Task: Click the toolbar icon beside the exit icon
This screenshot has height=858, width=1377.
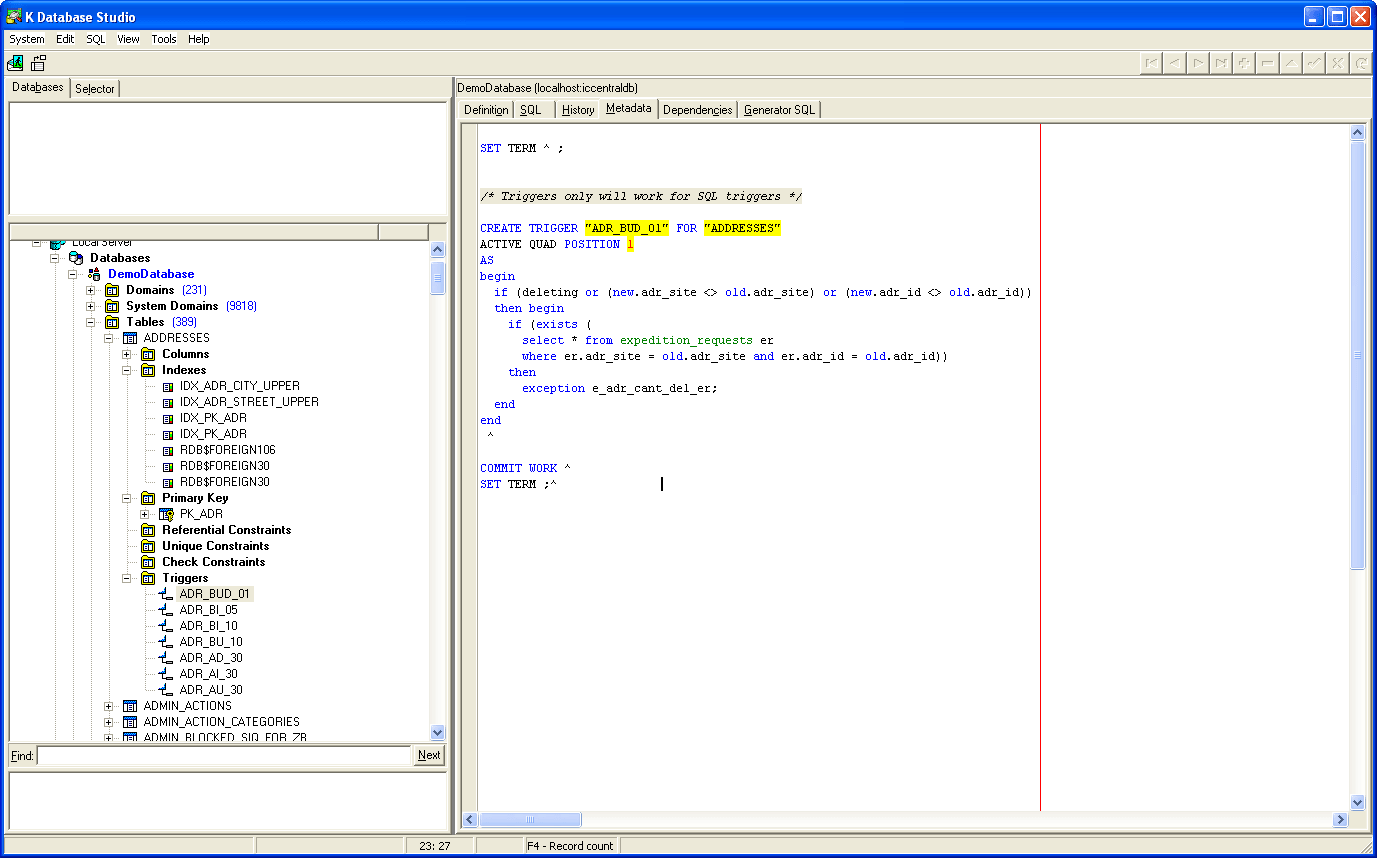Action: [39, 63]
